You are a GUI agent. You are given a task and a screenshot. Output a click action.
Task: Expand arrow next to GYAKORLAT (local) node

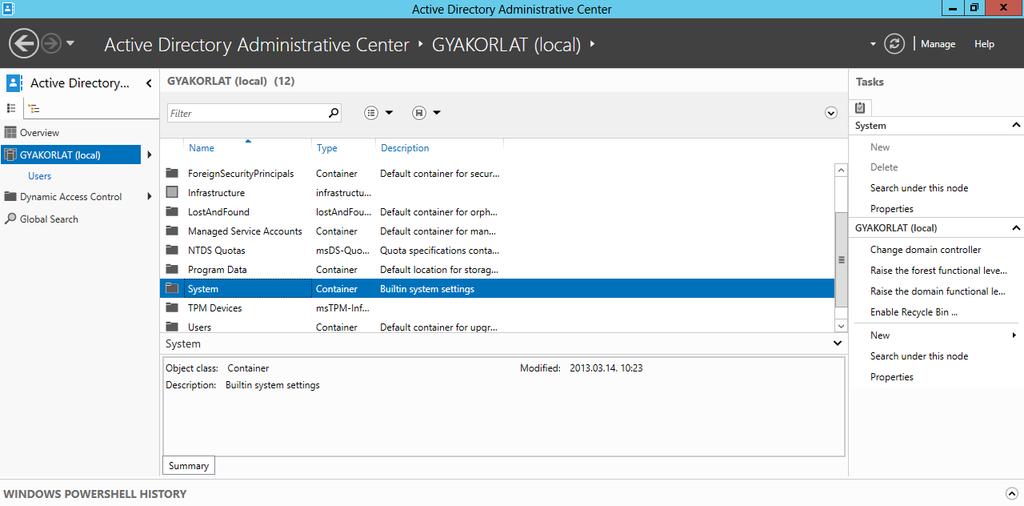(150, 155)
